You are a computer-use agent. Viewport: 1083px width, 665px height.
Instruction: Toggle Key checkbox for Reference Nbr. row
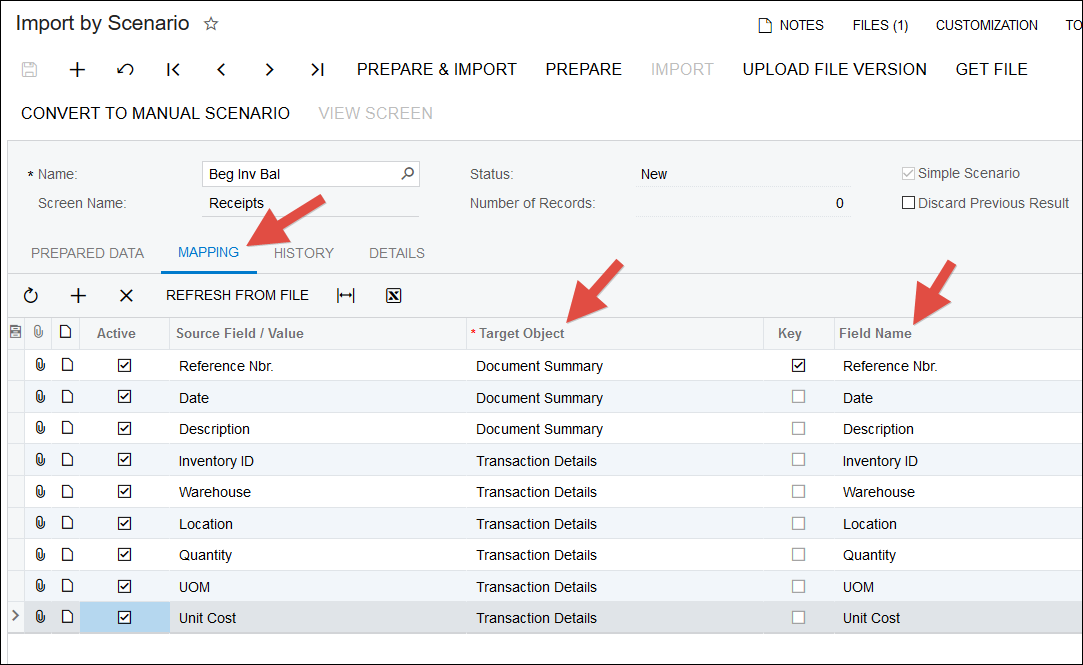[x=798, y=366]
